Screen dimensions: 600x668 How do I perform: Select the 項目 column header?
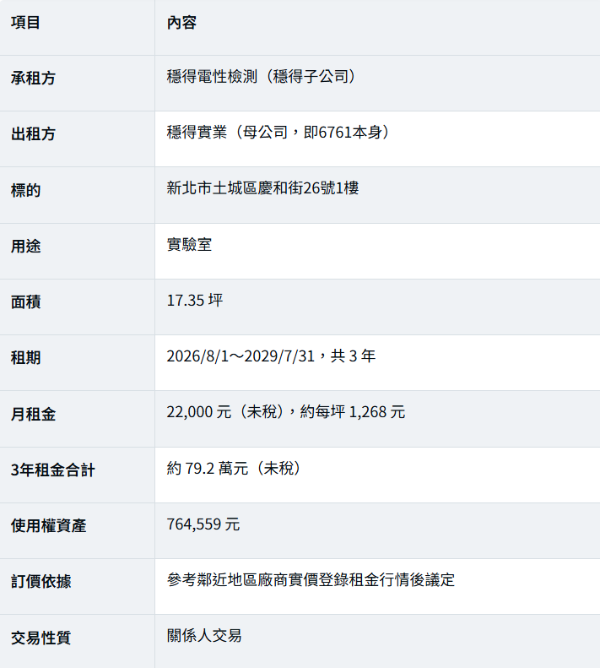tap(26, 23)
